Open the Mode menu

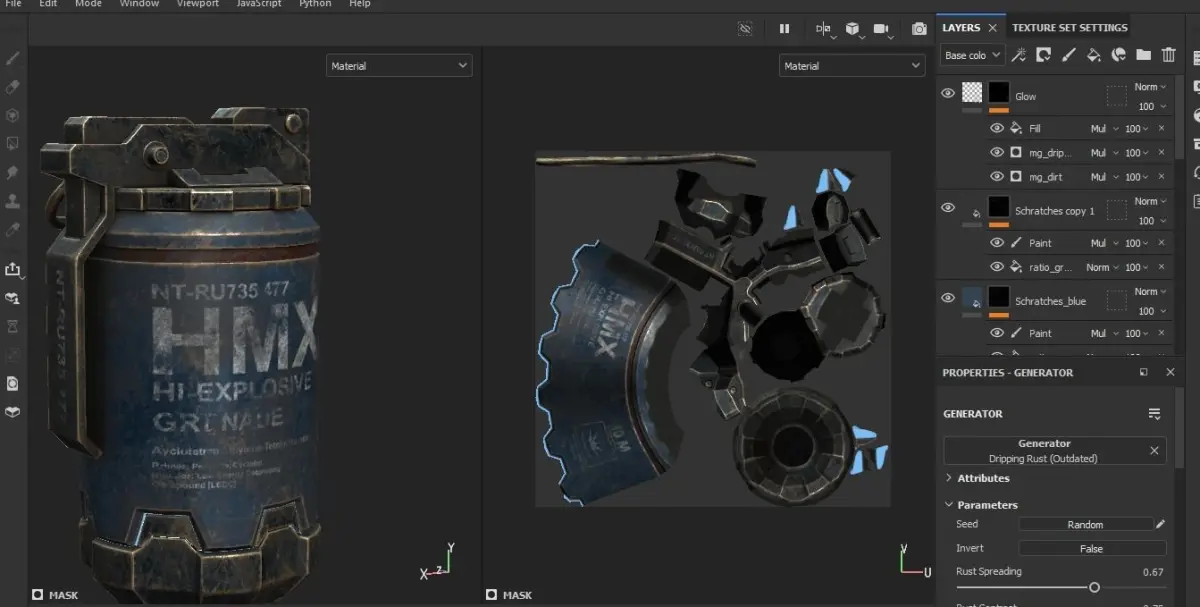(88, 4)
